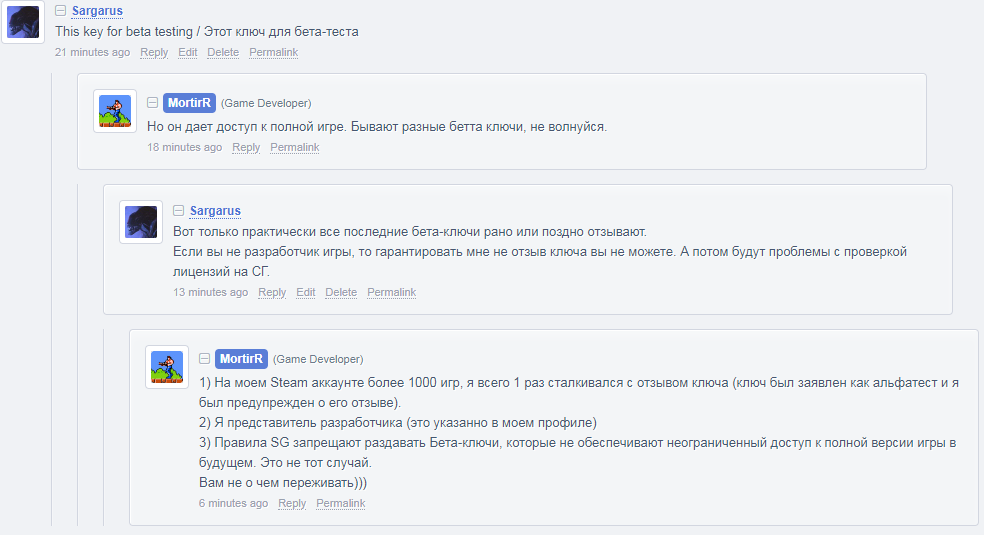Click MortirR badge on 18 minutes comment

(x=190, y=103)
